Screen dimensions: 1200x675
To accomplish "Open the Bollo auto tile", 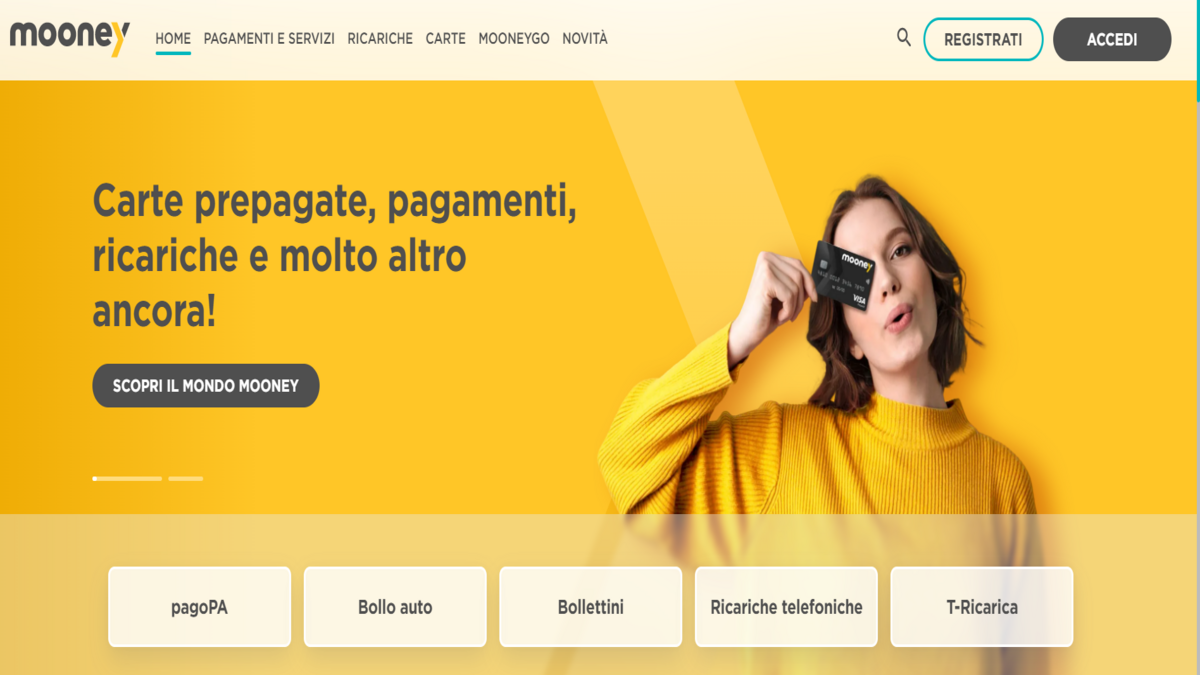I will pos(395,607).
